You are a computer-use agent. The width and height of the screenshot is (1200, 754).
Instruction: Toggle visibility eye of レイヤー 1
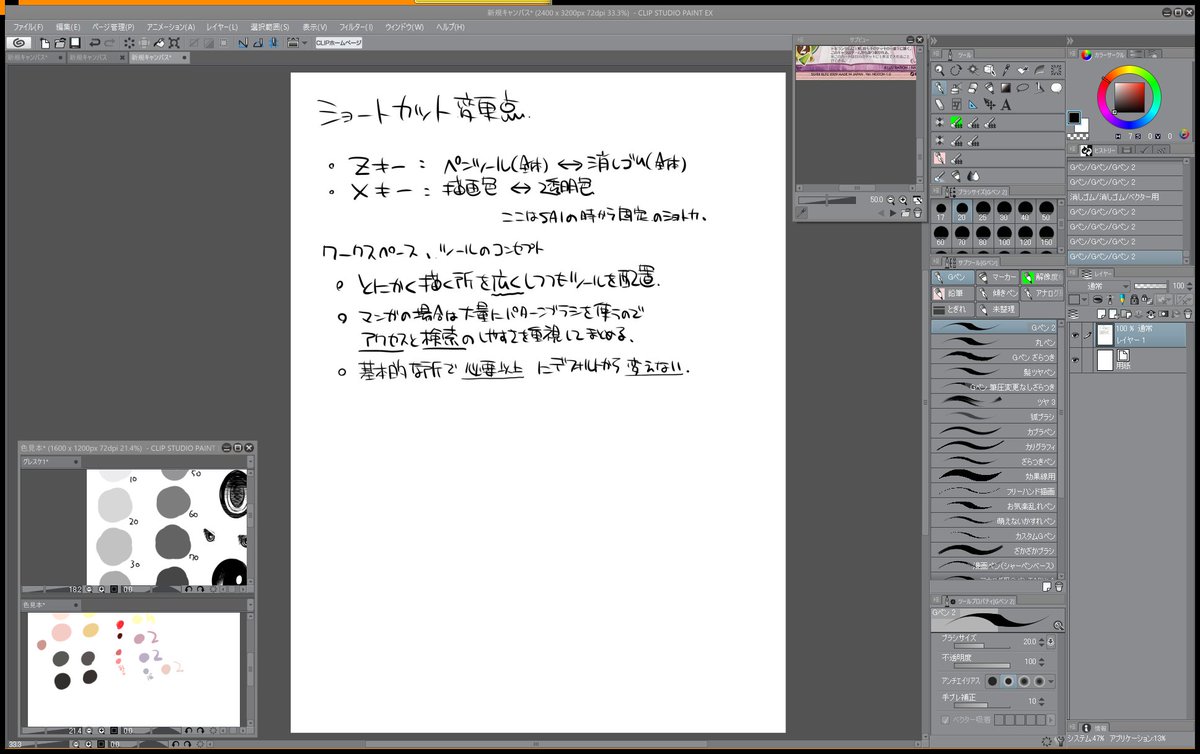pos(1075,335)
